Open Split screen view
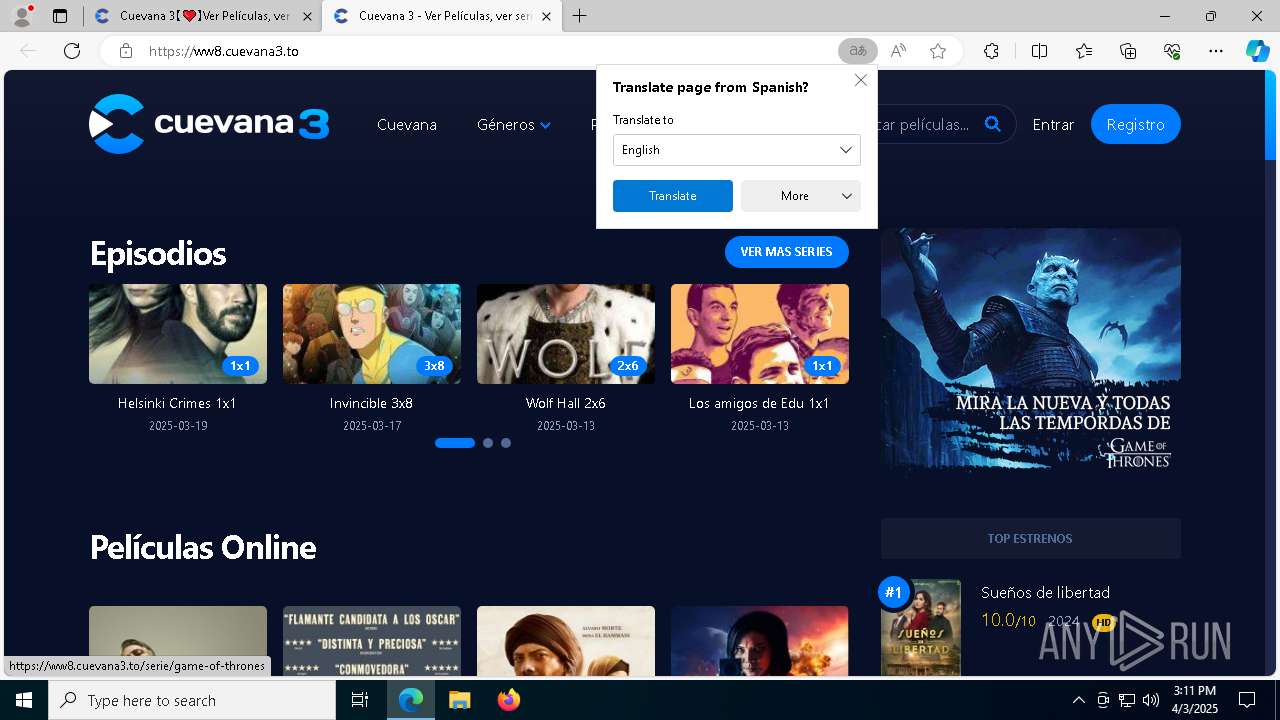Screen dimensions: 1280x720 click(1039, 51)
